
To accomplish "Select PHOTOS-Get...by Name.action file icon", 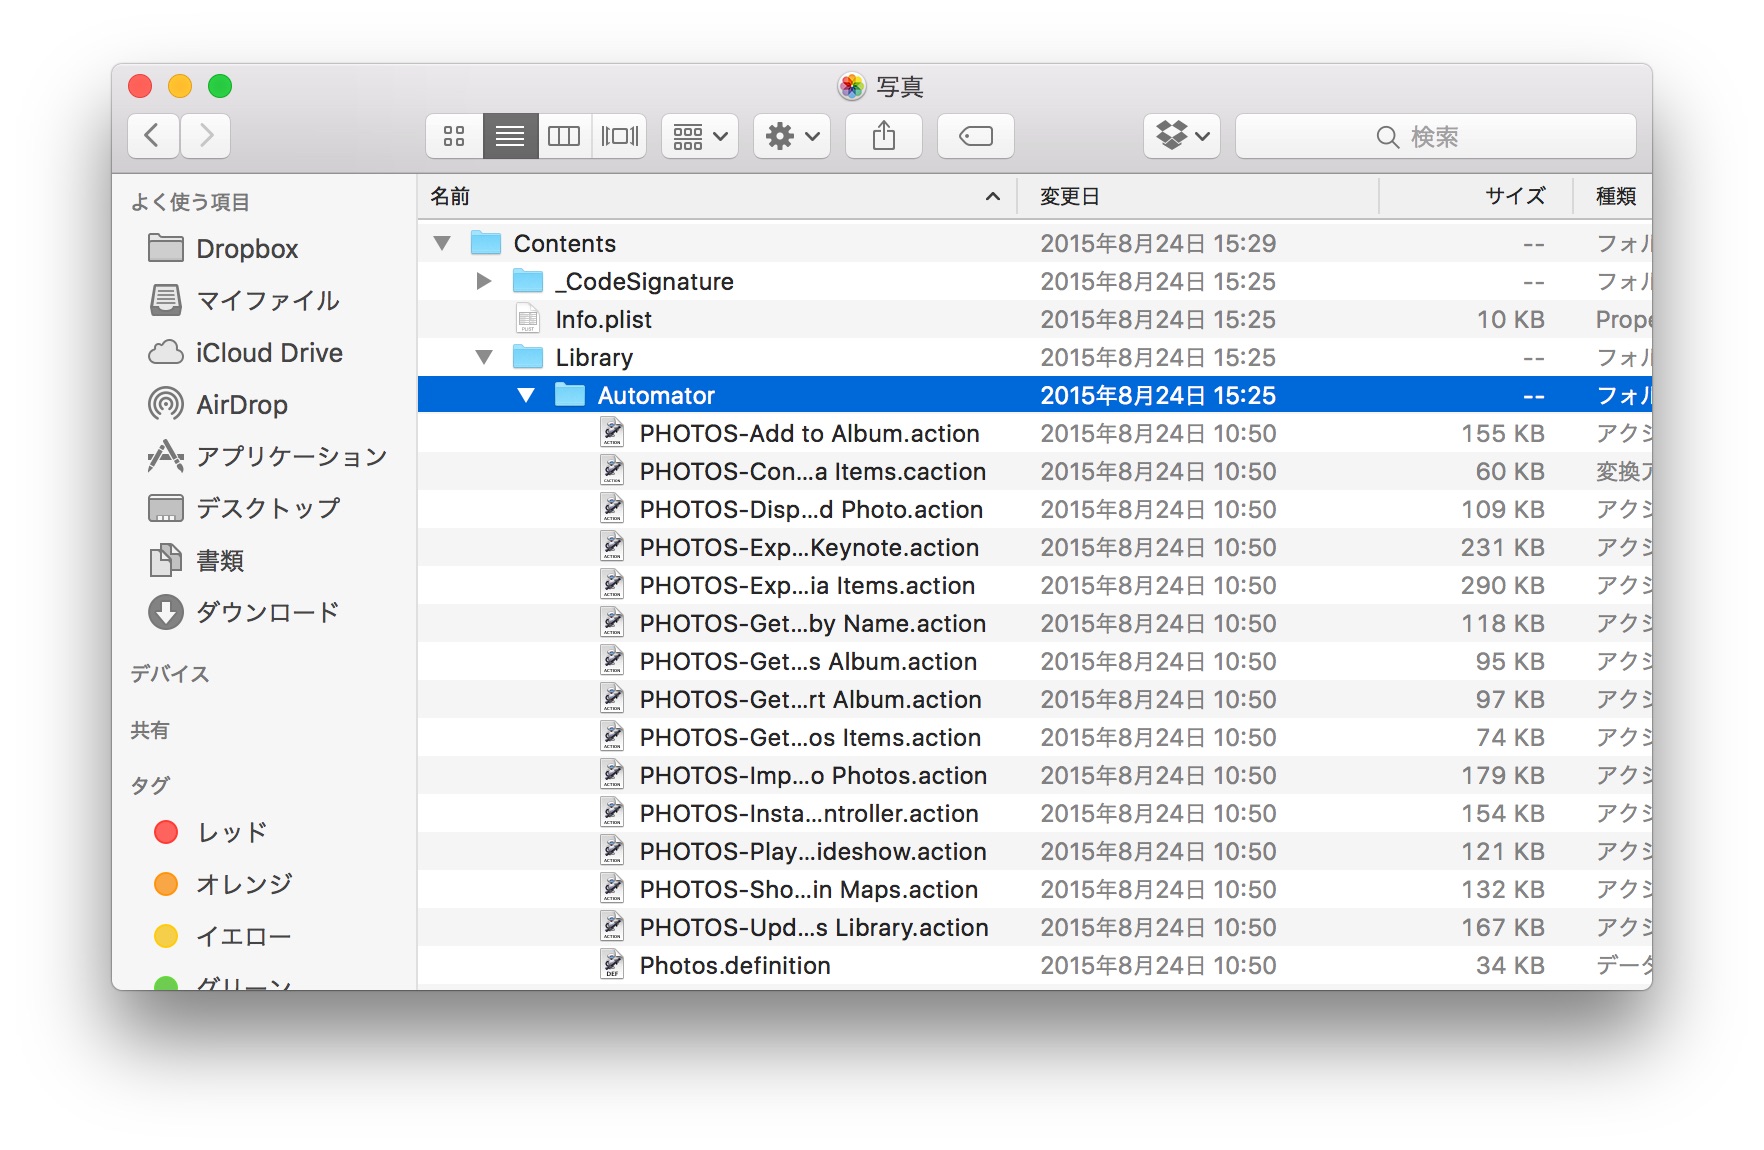I will tap(612, 623).
